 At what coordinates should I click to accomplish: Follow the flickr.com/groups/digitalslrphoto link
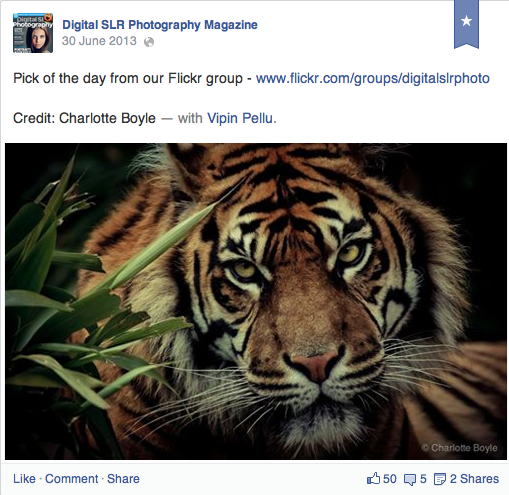coord(373,79)
